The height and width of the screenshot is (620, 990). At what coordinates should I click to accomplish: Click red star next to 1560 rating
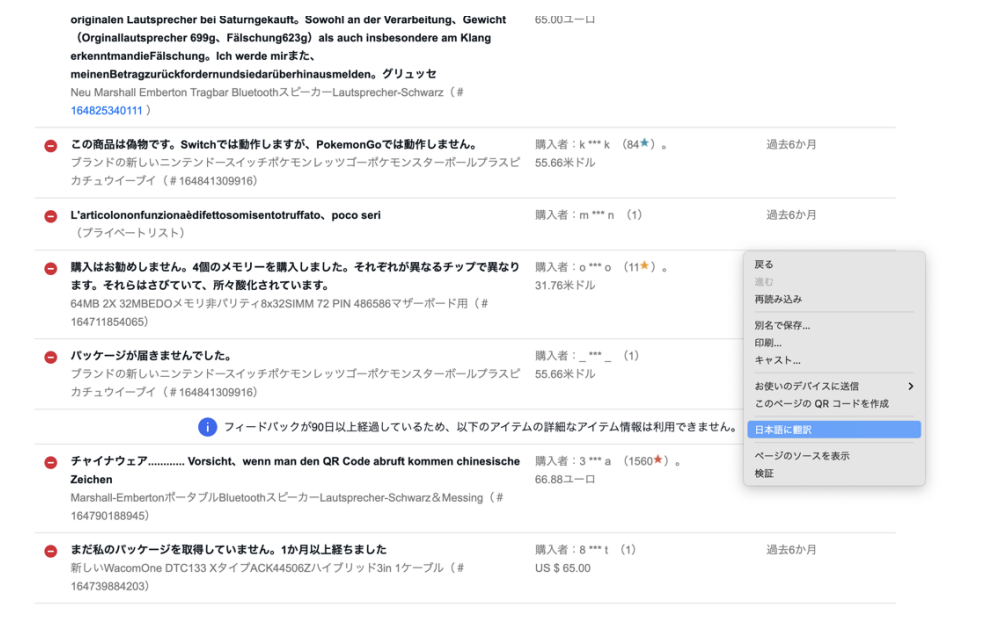[658, 461]
